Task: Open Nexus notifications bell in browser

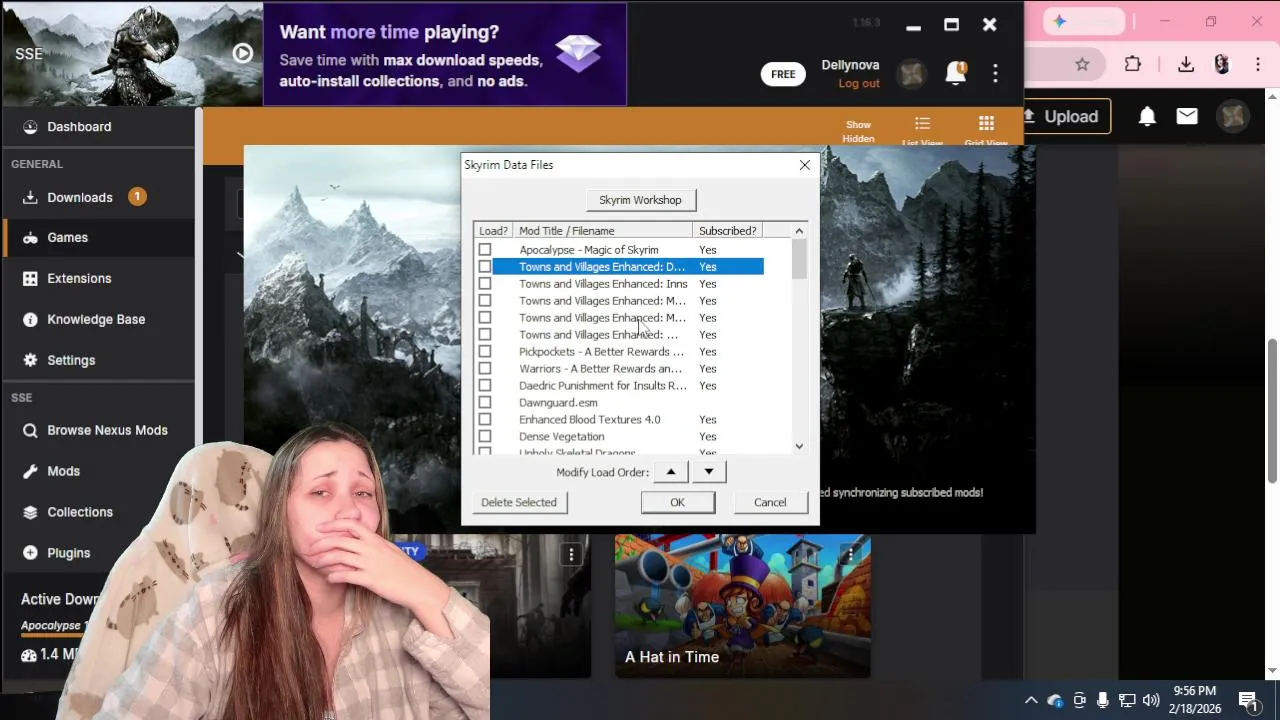Action: (1147, 117)
